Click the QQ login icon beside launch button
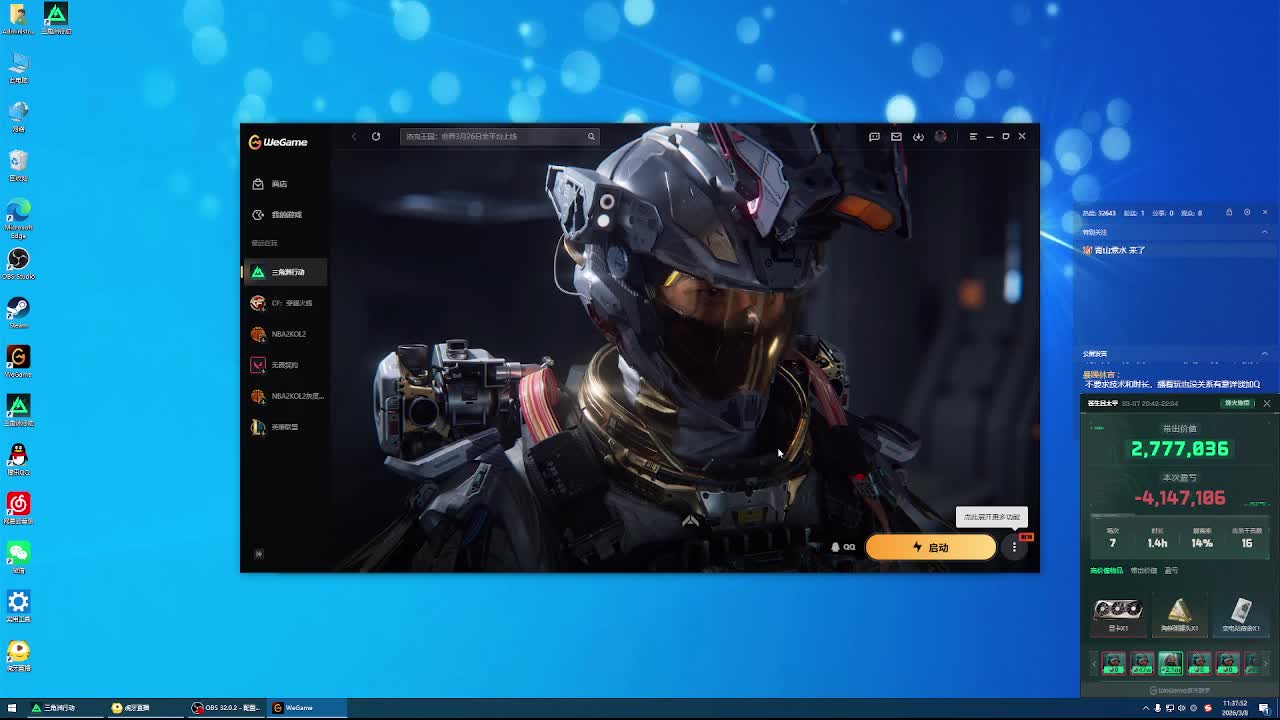 point(843,547)
